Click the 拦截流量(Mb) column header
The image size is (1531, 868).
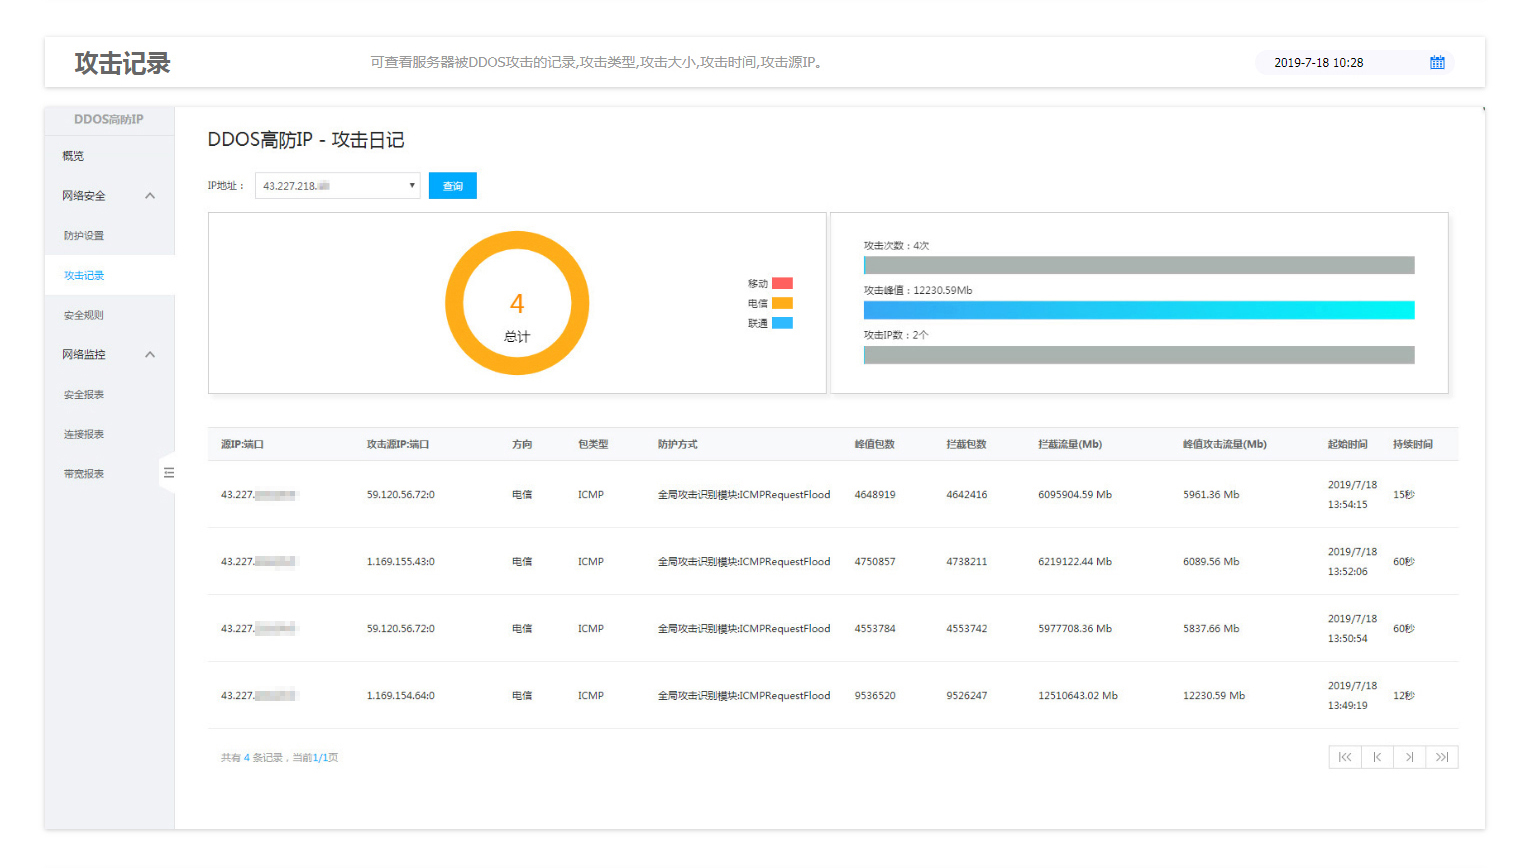1070,444
